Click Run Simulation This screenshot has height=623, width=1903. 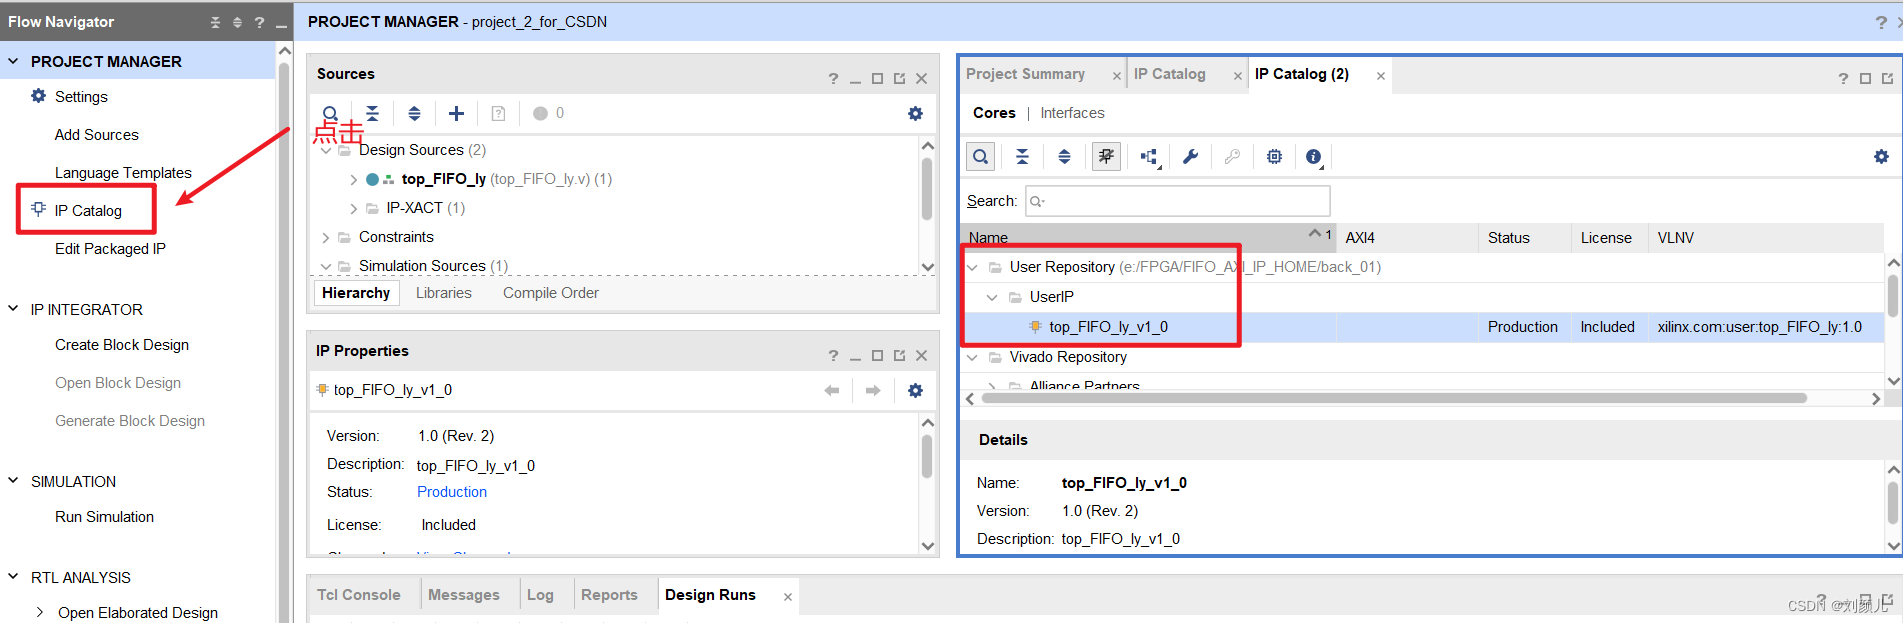point(104,517)
